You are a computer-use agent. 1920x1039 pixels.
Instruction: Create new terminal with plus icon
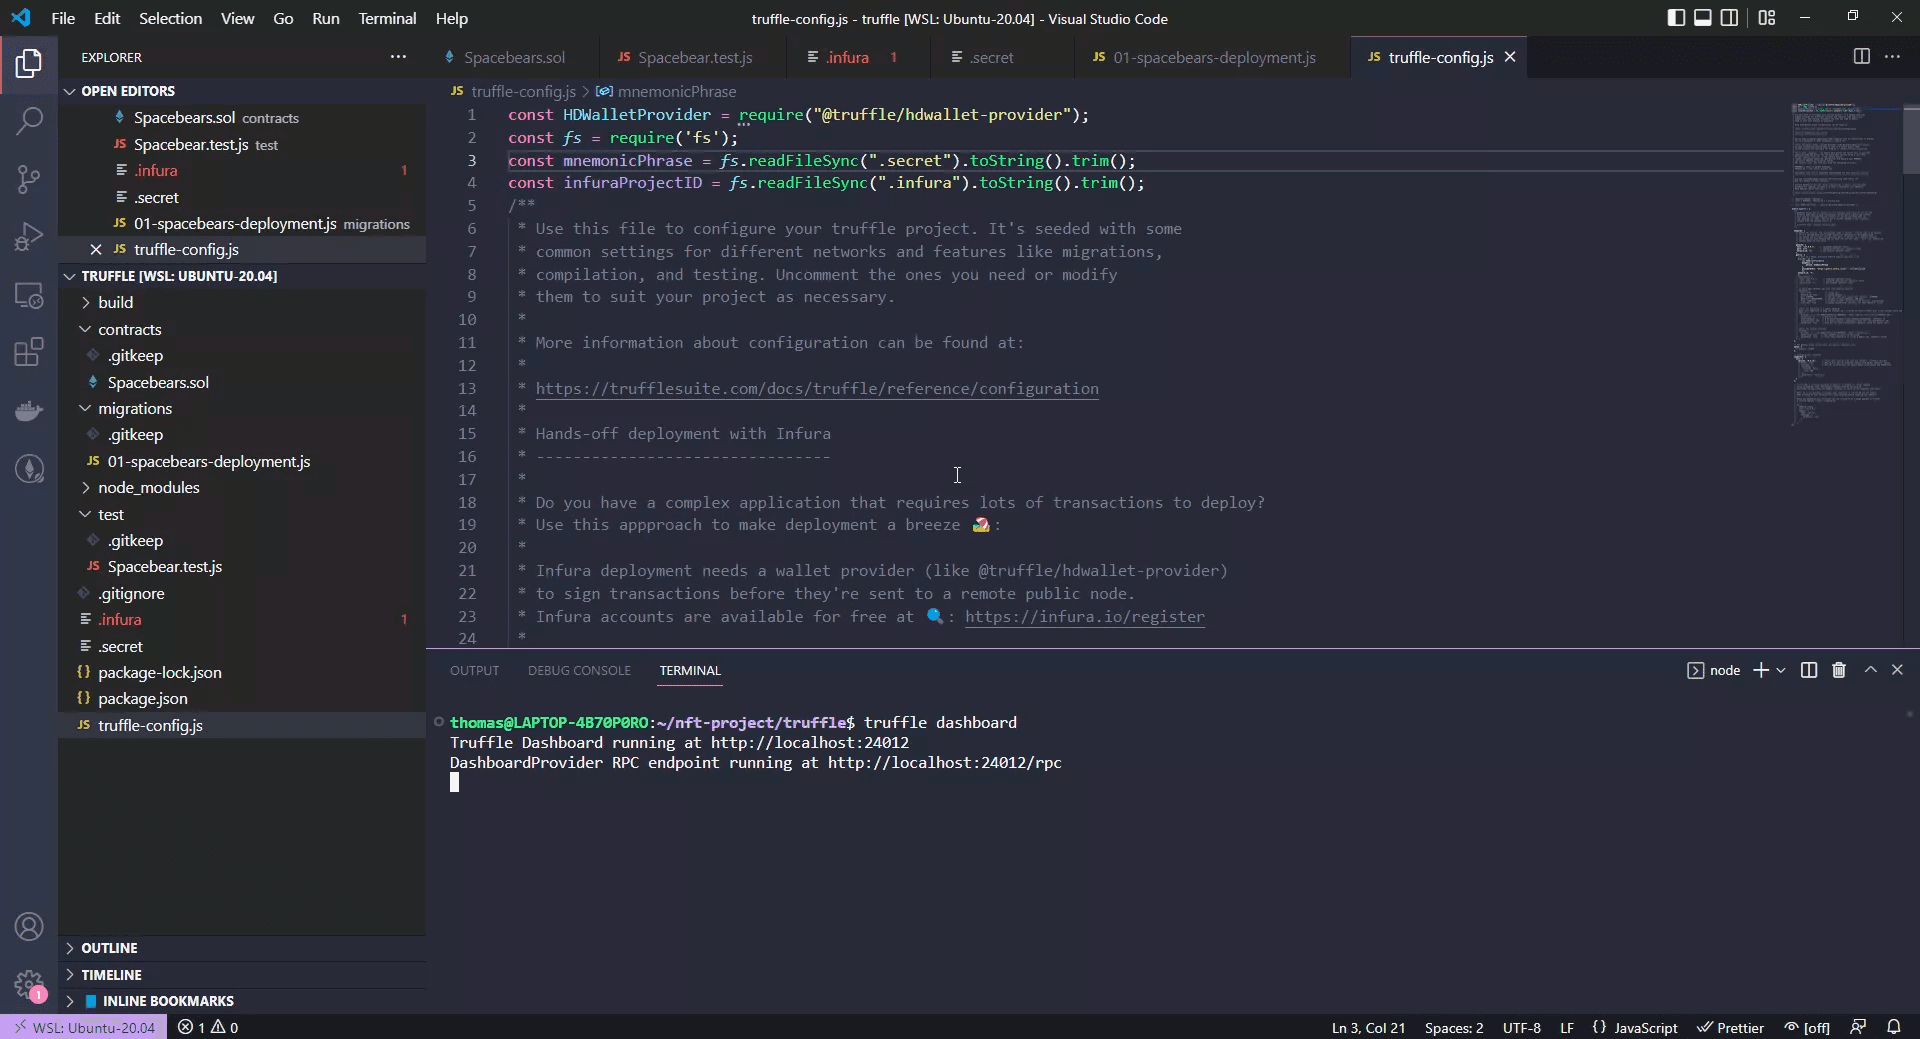tap(1761, 670)
